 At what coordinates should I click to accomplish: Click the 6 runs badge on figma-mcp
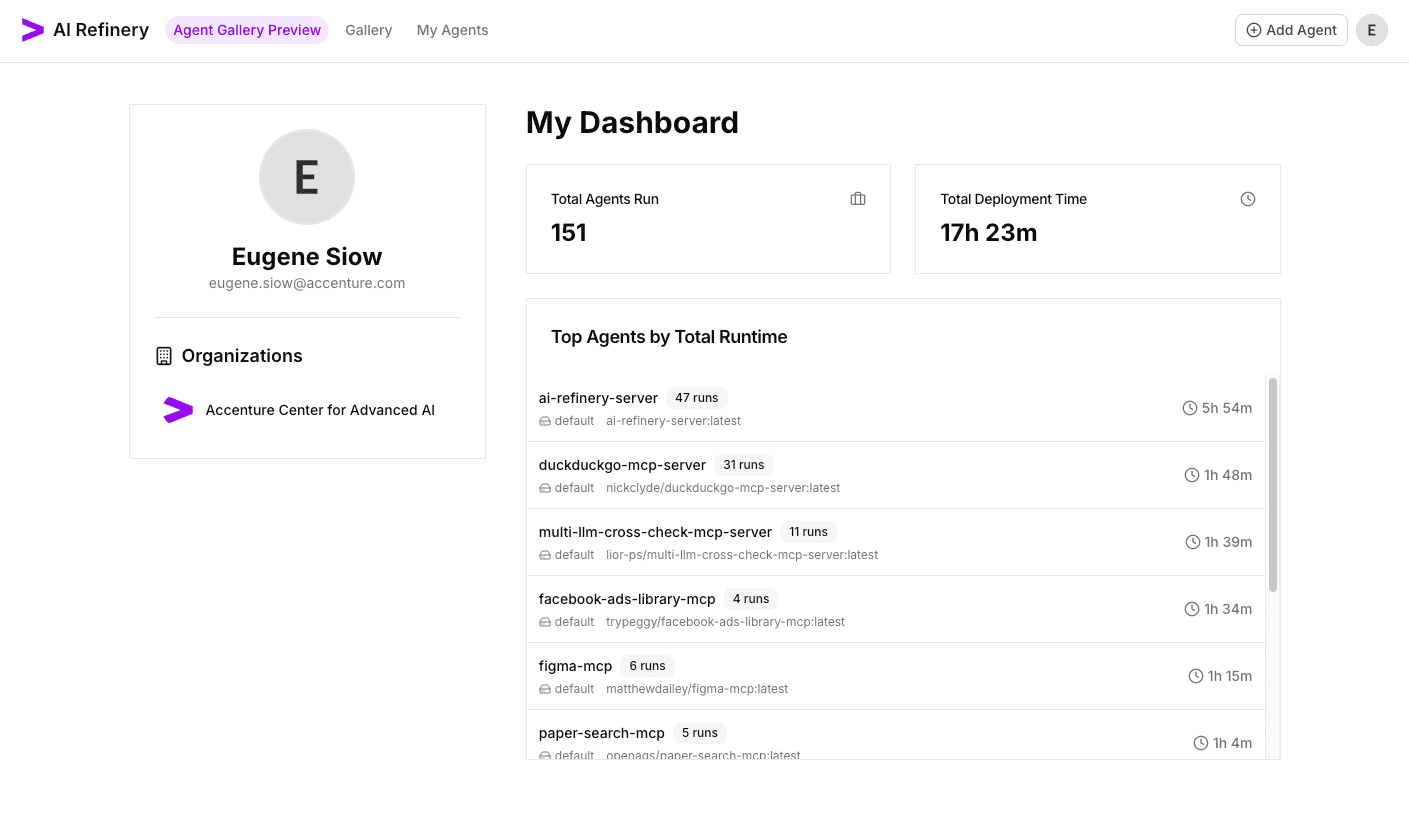[647, 665]
